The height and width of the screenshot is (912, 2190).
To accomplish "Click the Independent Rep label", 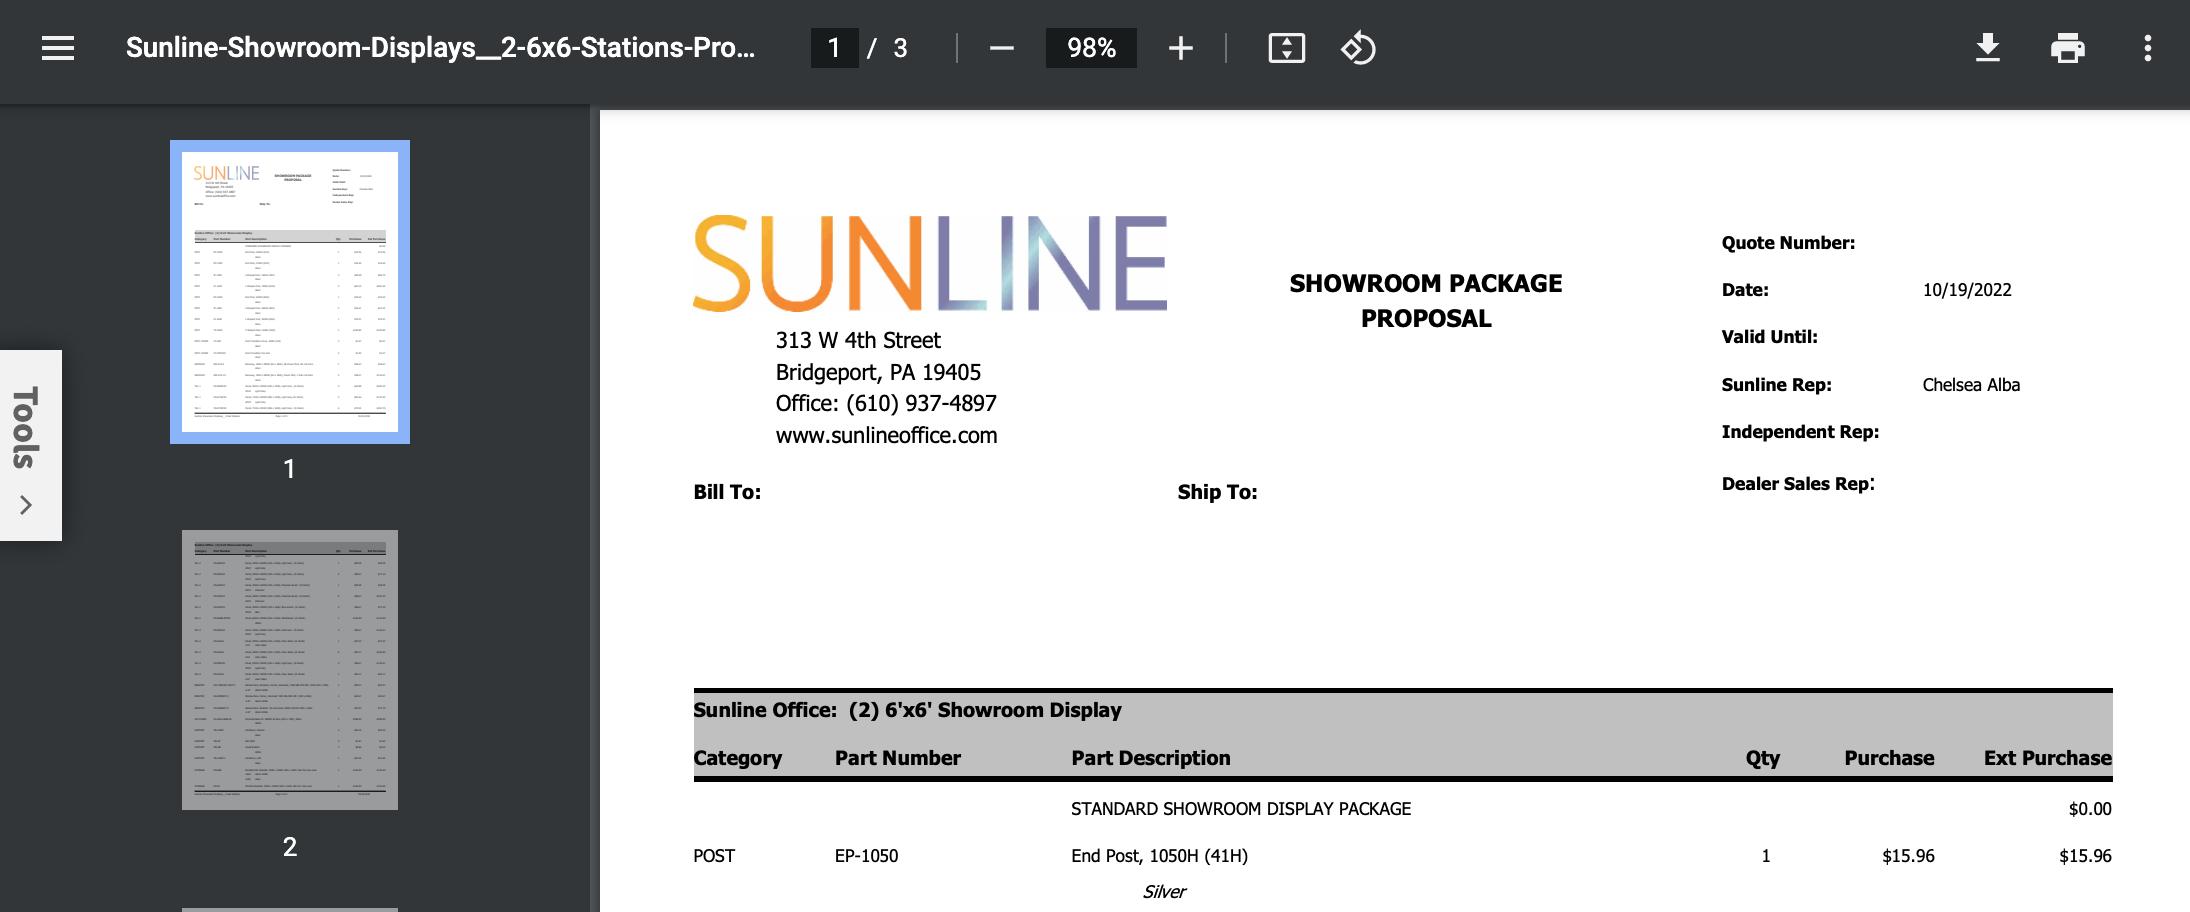I will [x=1800, y=432].
